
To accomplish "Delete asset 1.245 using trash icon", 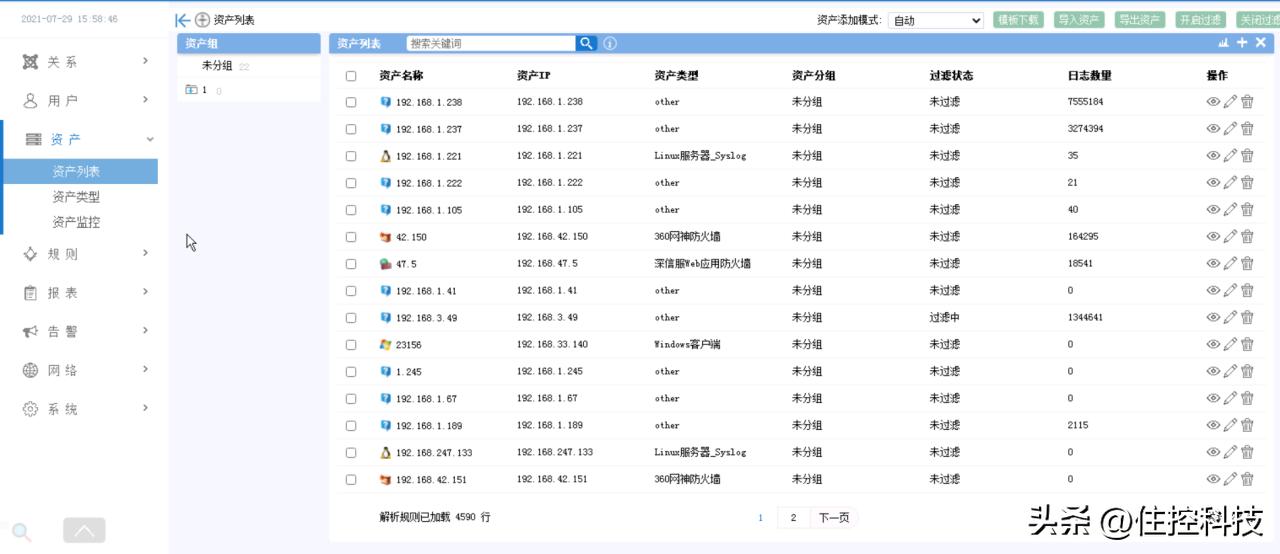I will point(1247,371).
